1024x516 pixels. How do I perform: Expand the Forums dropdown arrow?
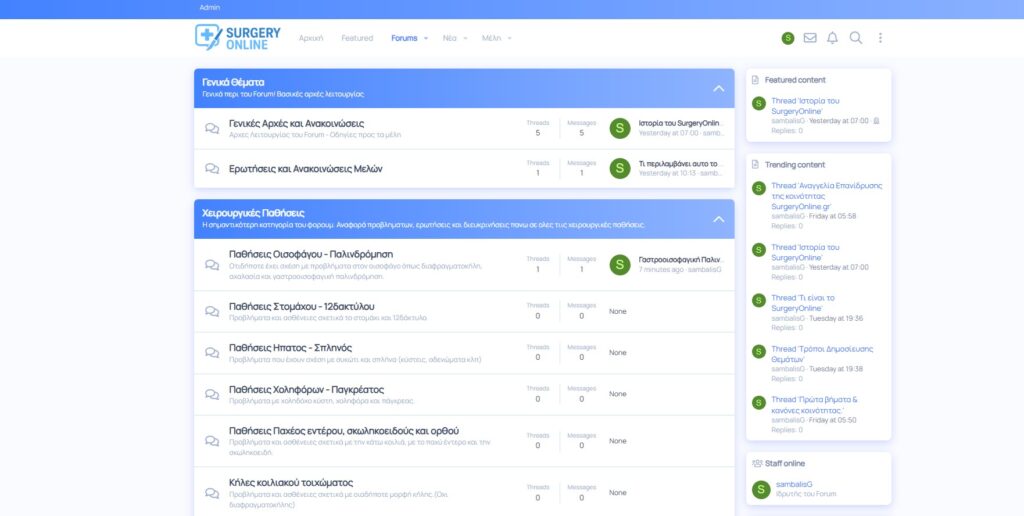[426, 38]
